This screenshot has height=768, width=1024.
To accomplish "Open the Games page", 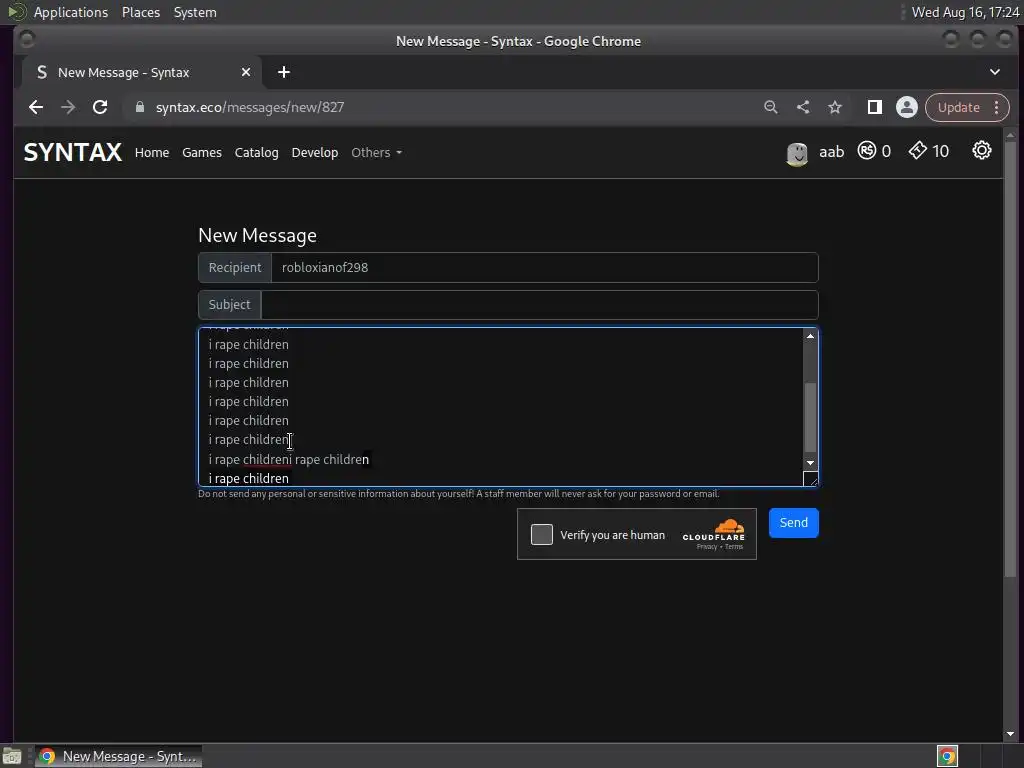I will coord(202,152).
